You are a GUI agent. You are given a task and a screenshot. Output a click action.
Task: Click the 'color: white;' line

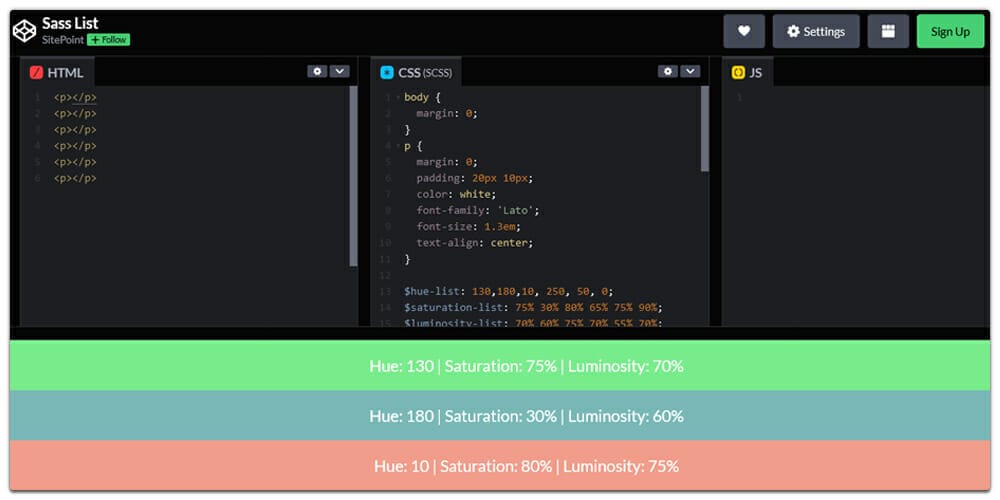coord(456,194)
